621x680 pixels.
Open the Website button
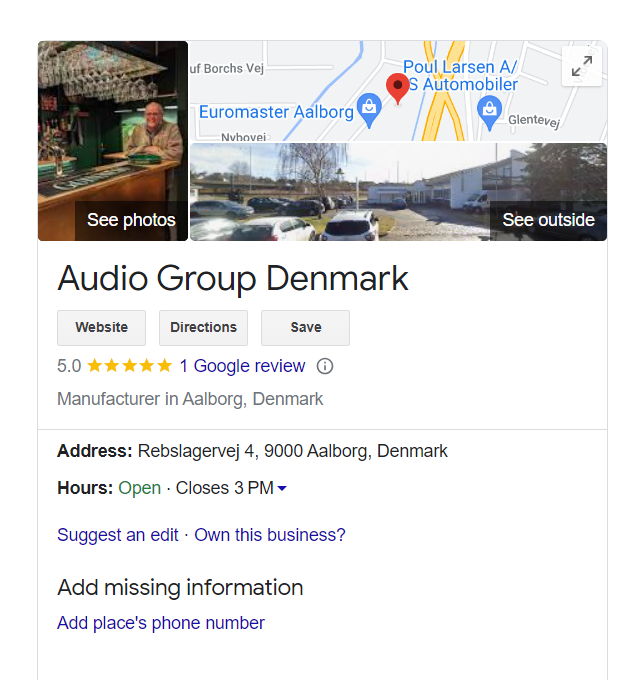pyautogui.click(x=101, y=327)
